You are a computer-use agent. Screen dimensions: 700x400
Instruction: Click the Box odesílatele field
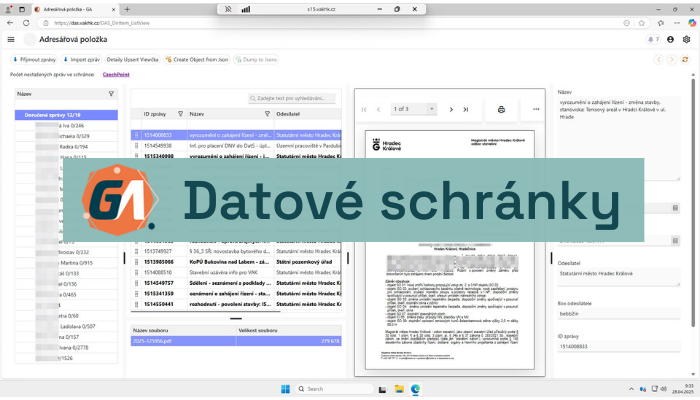pyautogui.click(x=619, y=314)
